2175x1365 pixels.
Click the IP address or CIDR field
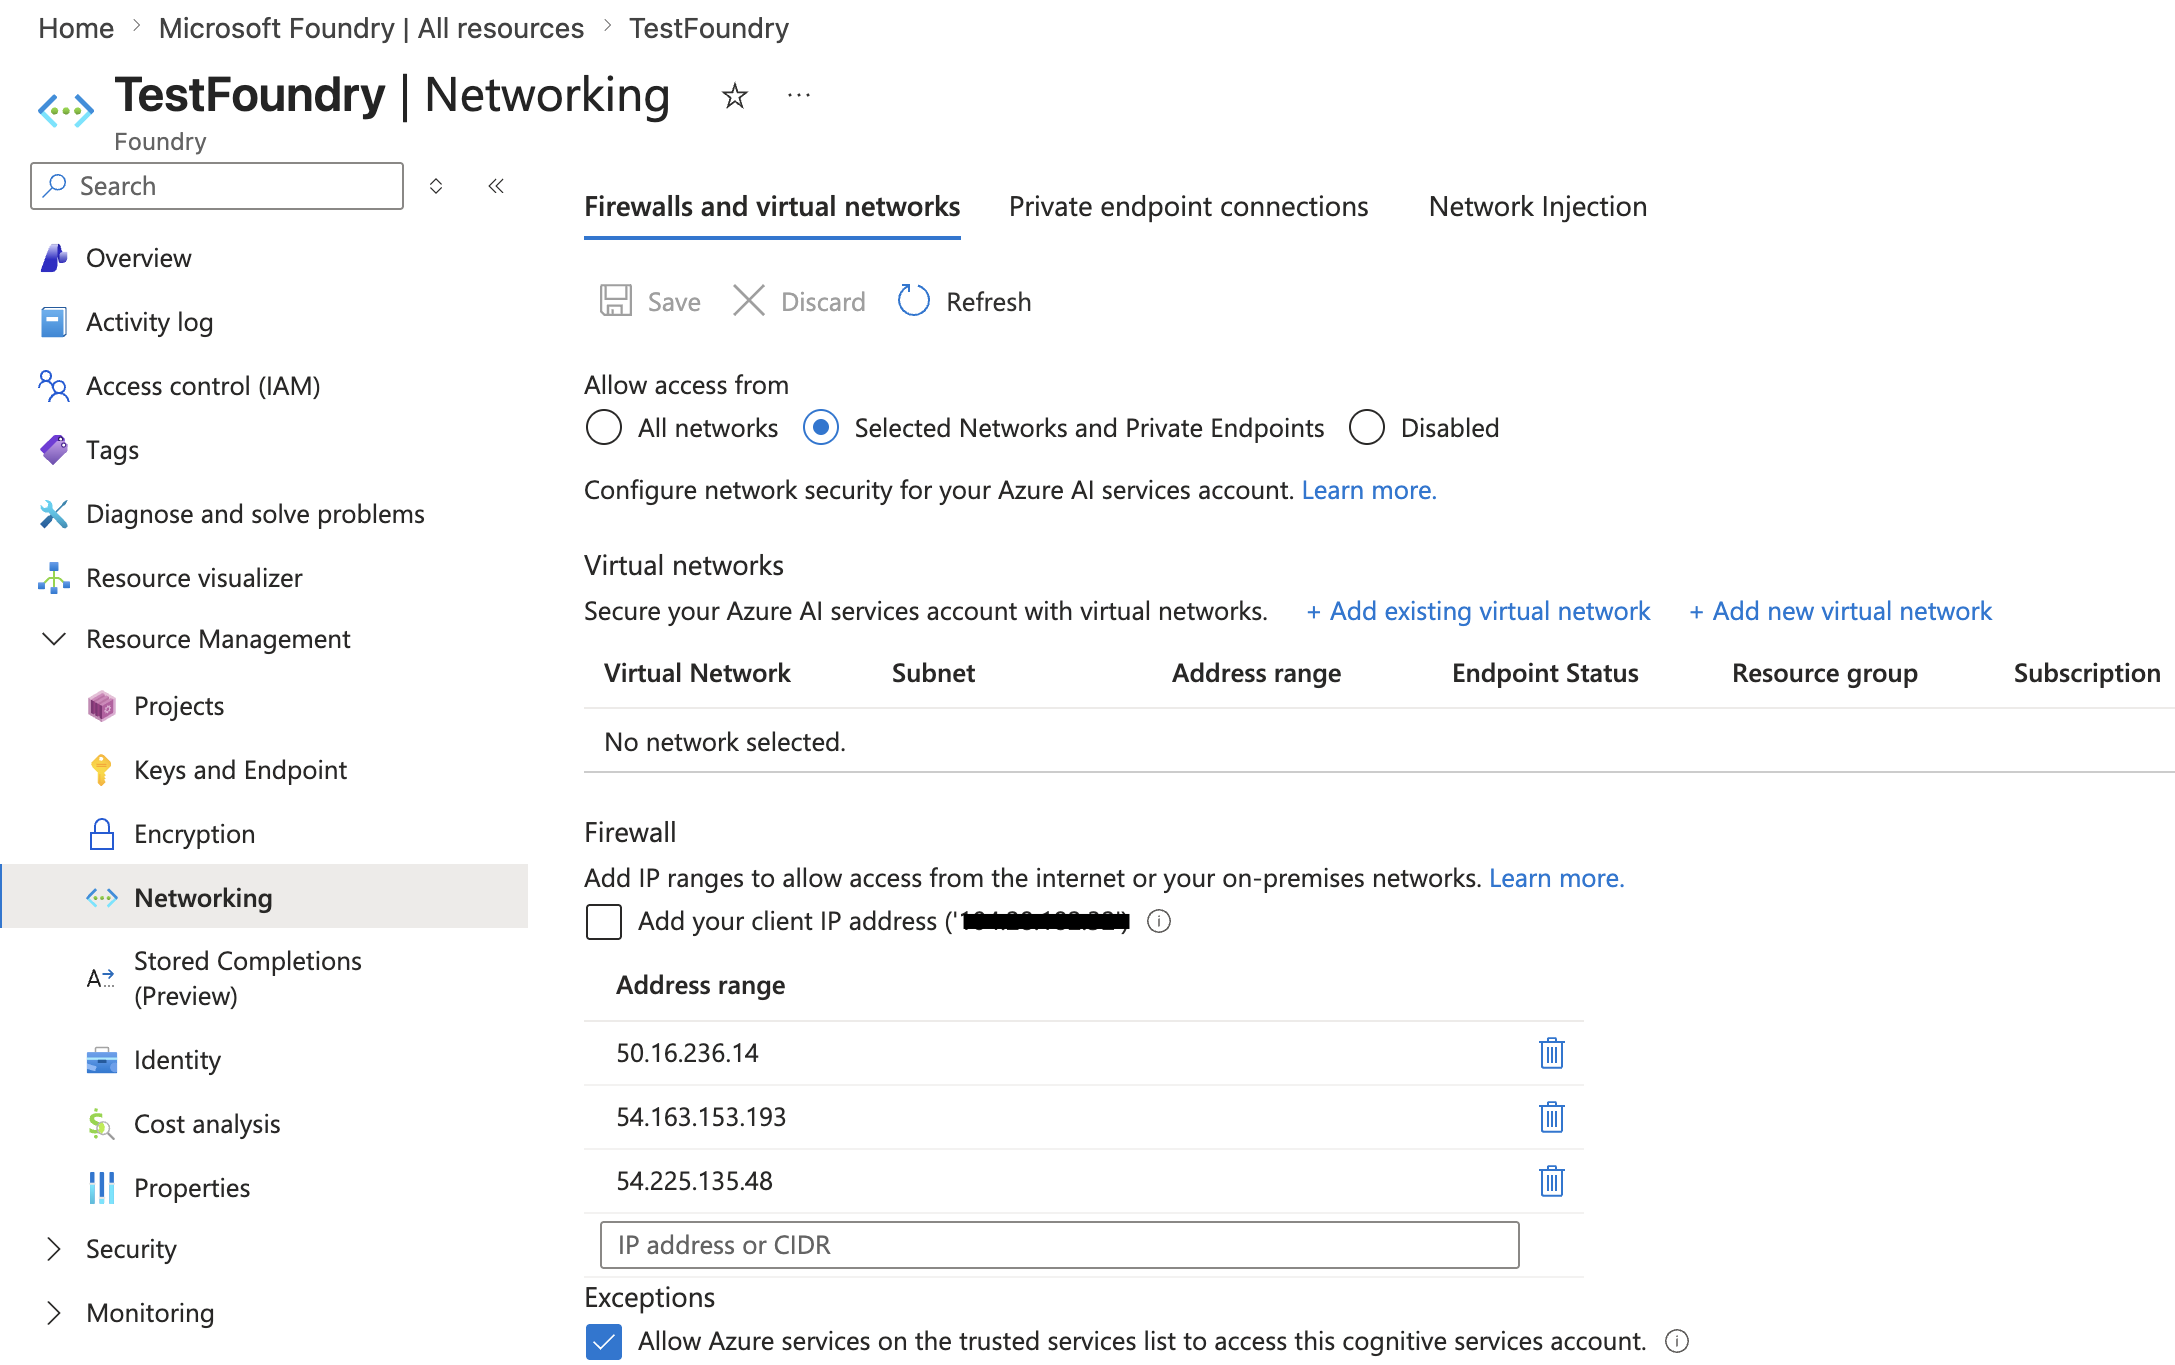click(1060, 1245)
